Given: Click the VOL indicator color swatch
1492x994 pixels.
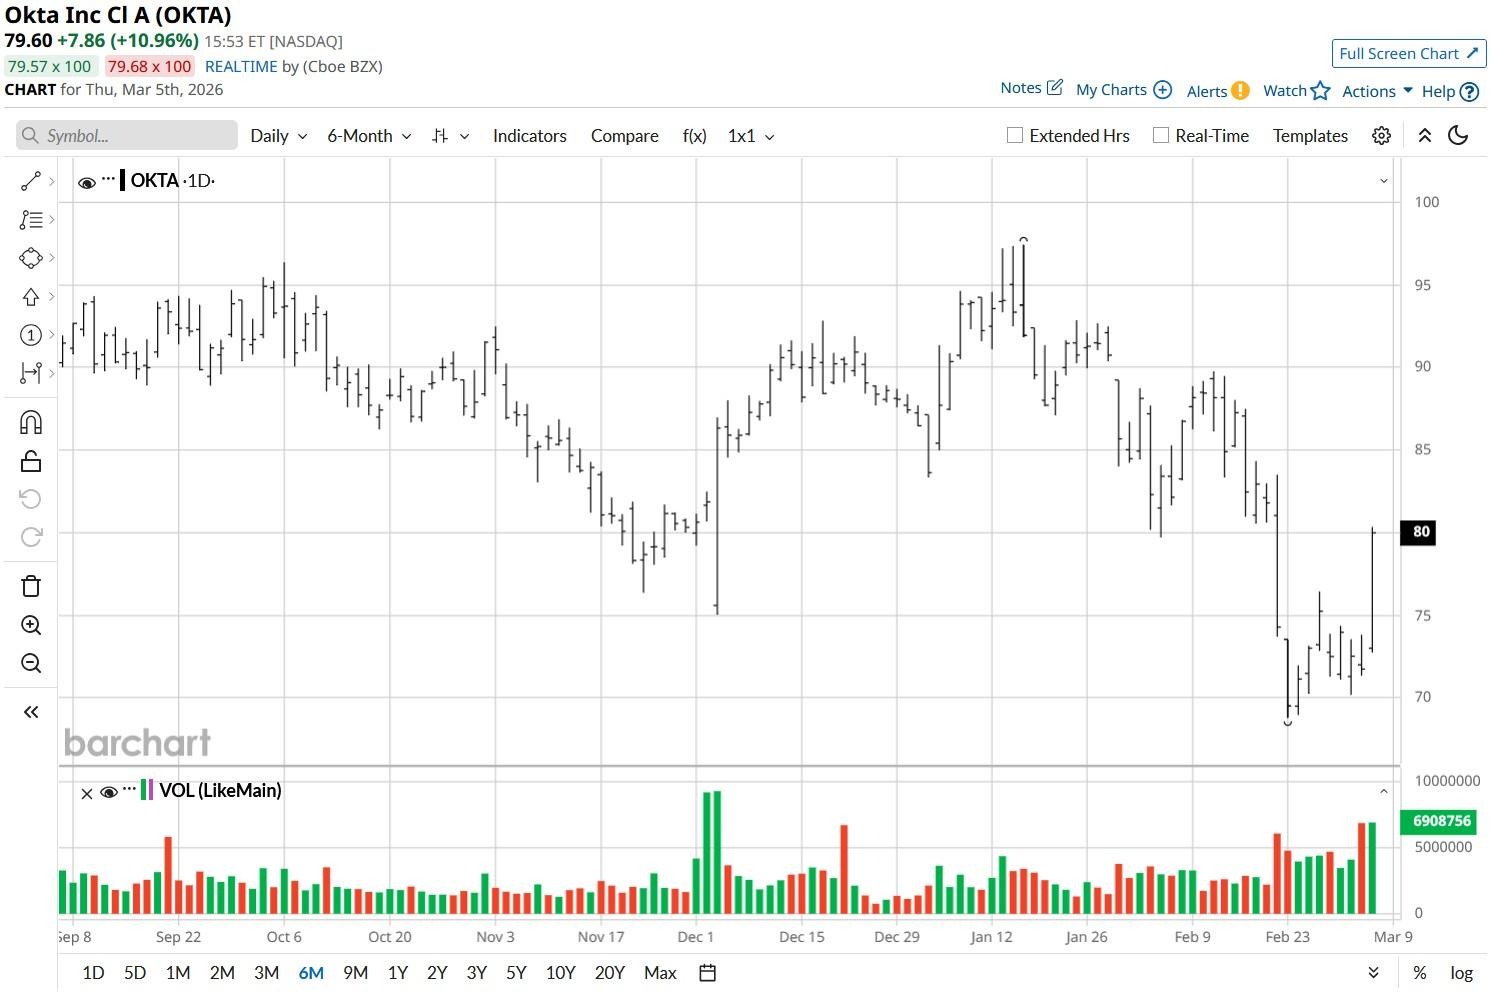Looking at the screenshot, I should 147,790.
